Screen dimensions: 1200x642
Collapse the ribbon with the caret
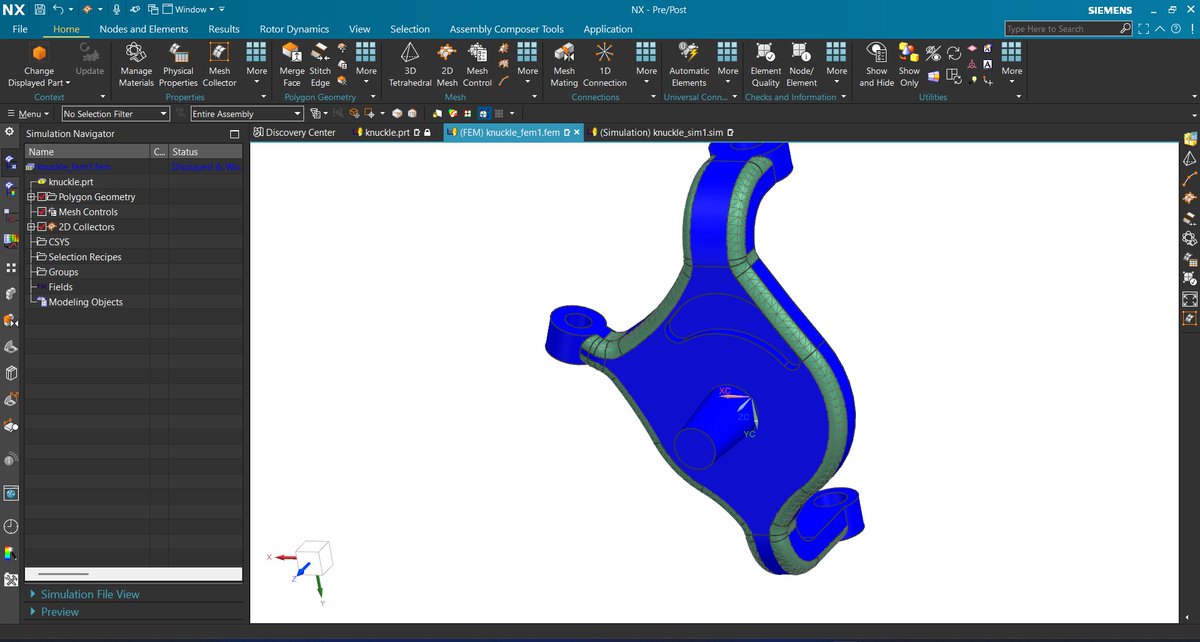[1160, 29]
